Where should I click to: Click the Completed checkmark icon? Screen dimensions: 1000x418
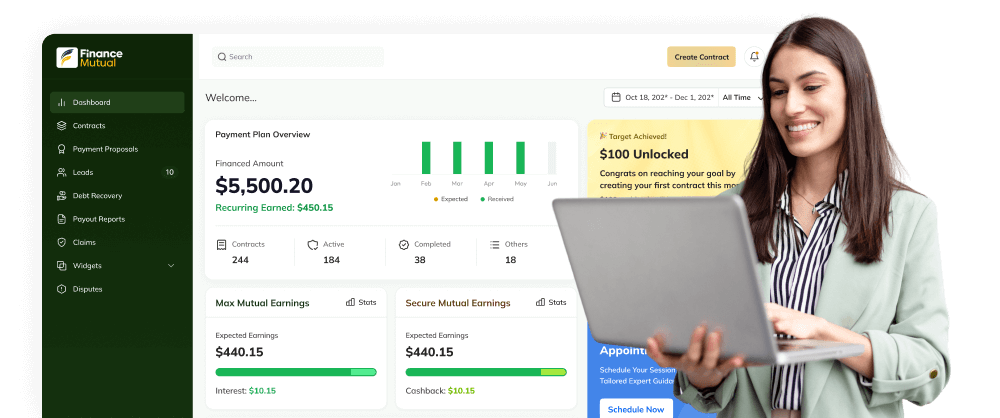(x=404, y=244)
